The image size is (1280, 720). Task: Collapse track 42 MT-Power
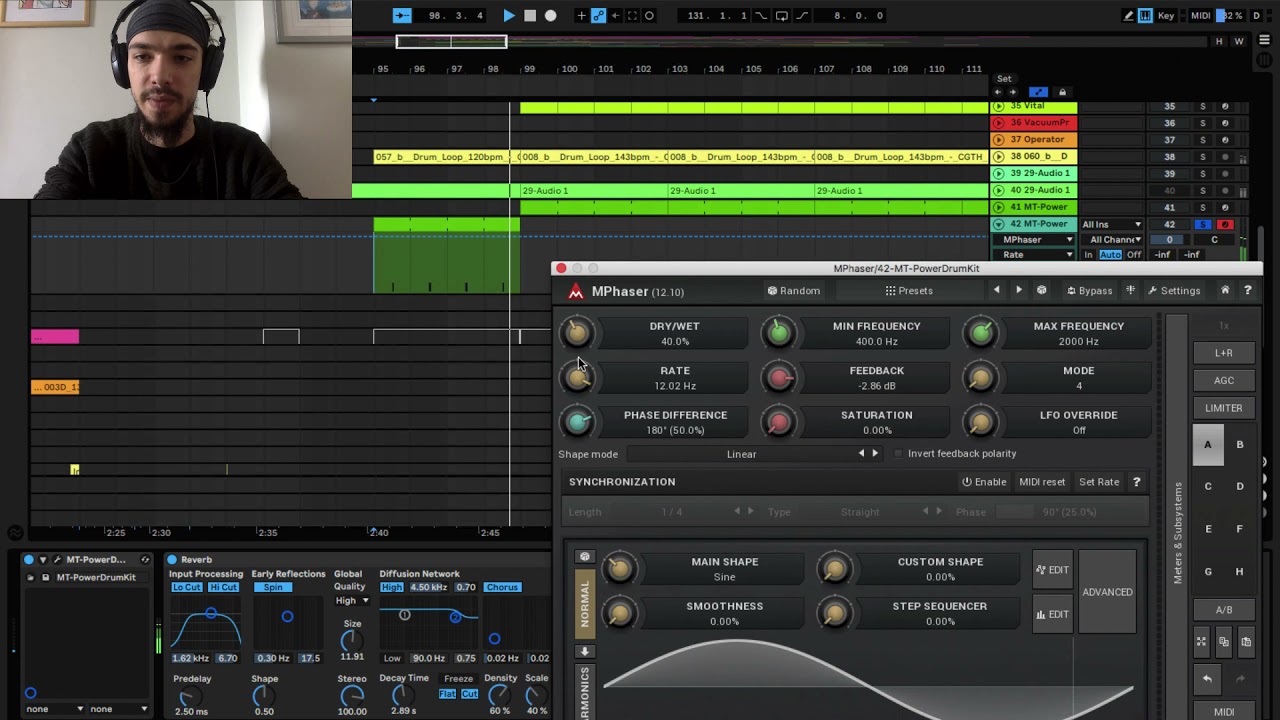[x=998, y=224]
